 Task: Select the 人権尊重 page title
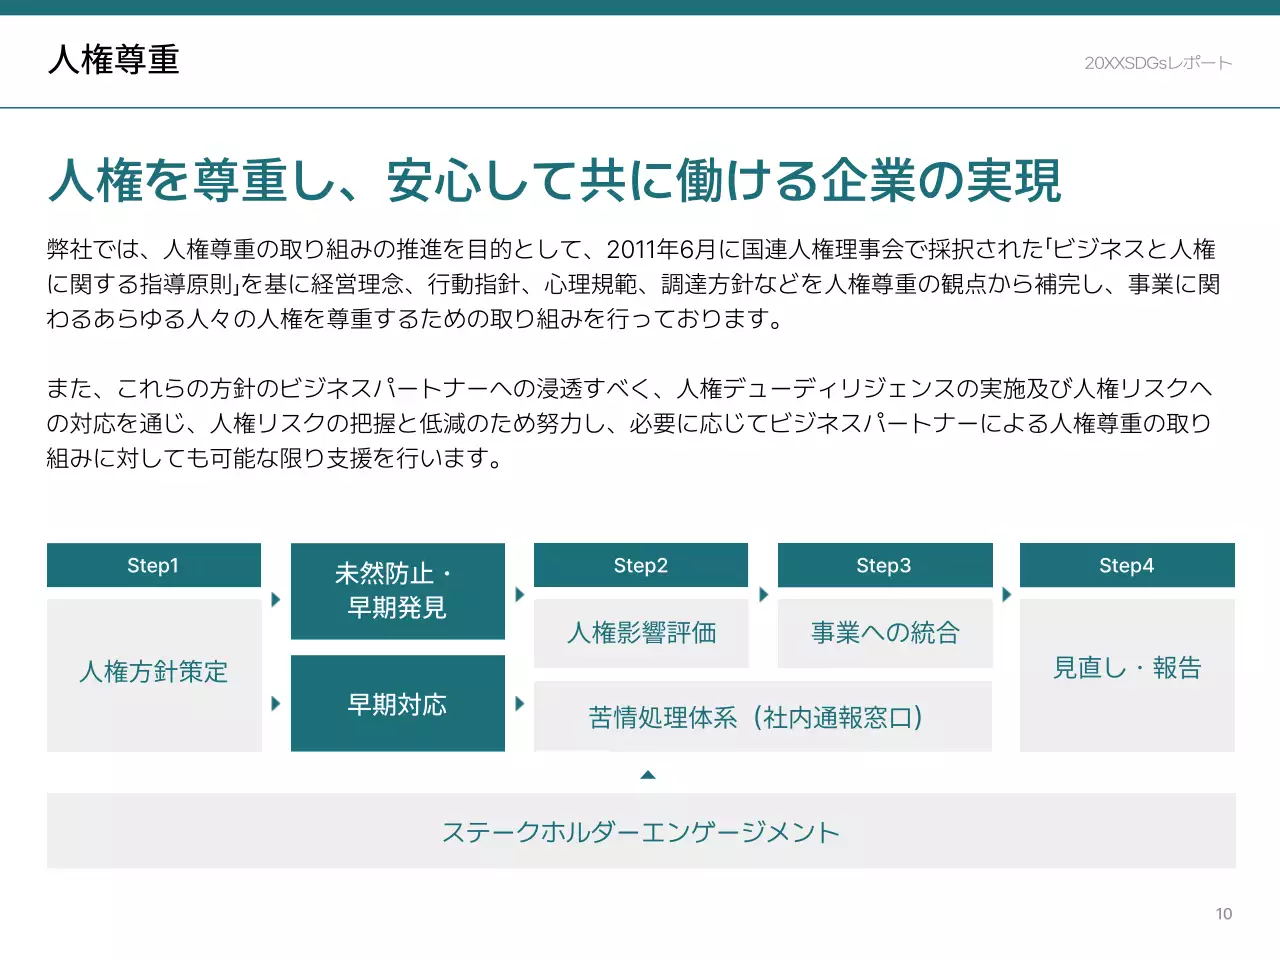click(x=114, y=61)
